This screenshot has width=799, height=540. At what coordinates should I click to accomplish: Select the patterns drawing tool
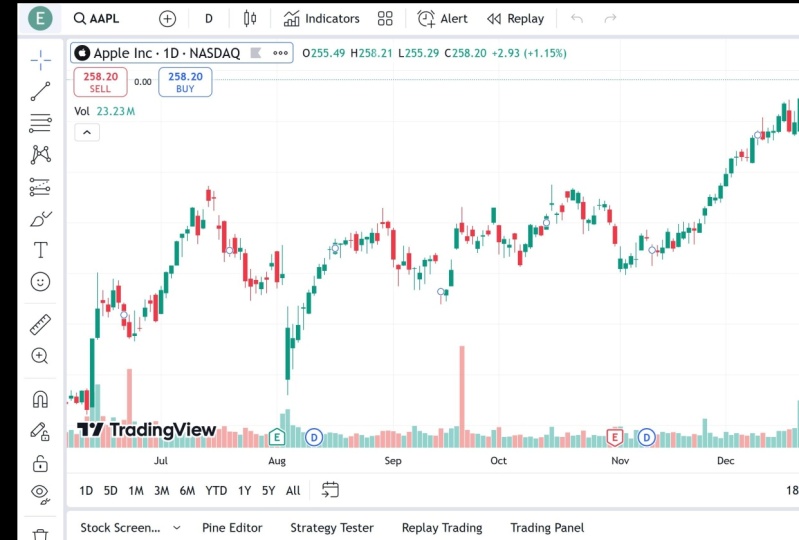click(40, 154)
